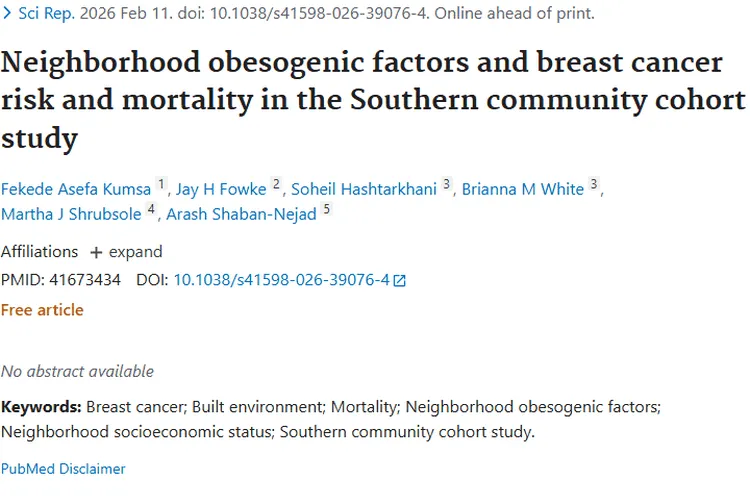Image resolution: width=750 pixels, height=500 pixels.
Task: Click affiliation superscript 1 after Kumsa
Action: (x=162, y=185)
